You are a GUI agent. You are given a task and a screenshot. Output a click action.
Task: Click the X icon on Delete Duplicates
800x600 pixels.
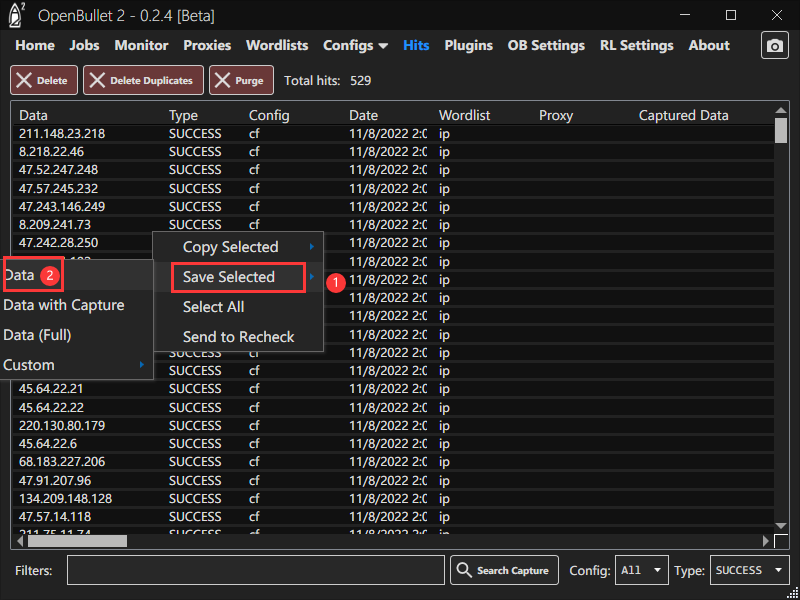(97, 80)
